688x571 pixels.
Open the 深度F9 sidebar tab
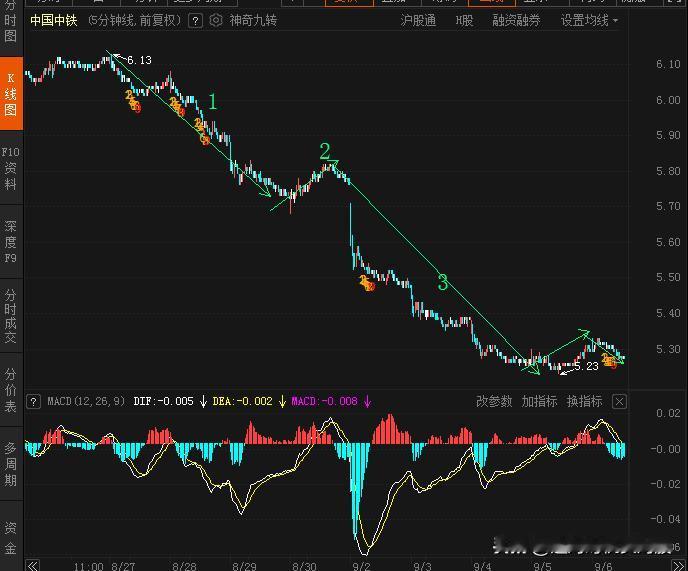tap(11, 242)
